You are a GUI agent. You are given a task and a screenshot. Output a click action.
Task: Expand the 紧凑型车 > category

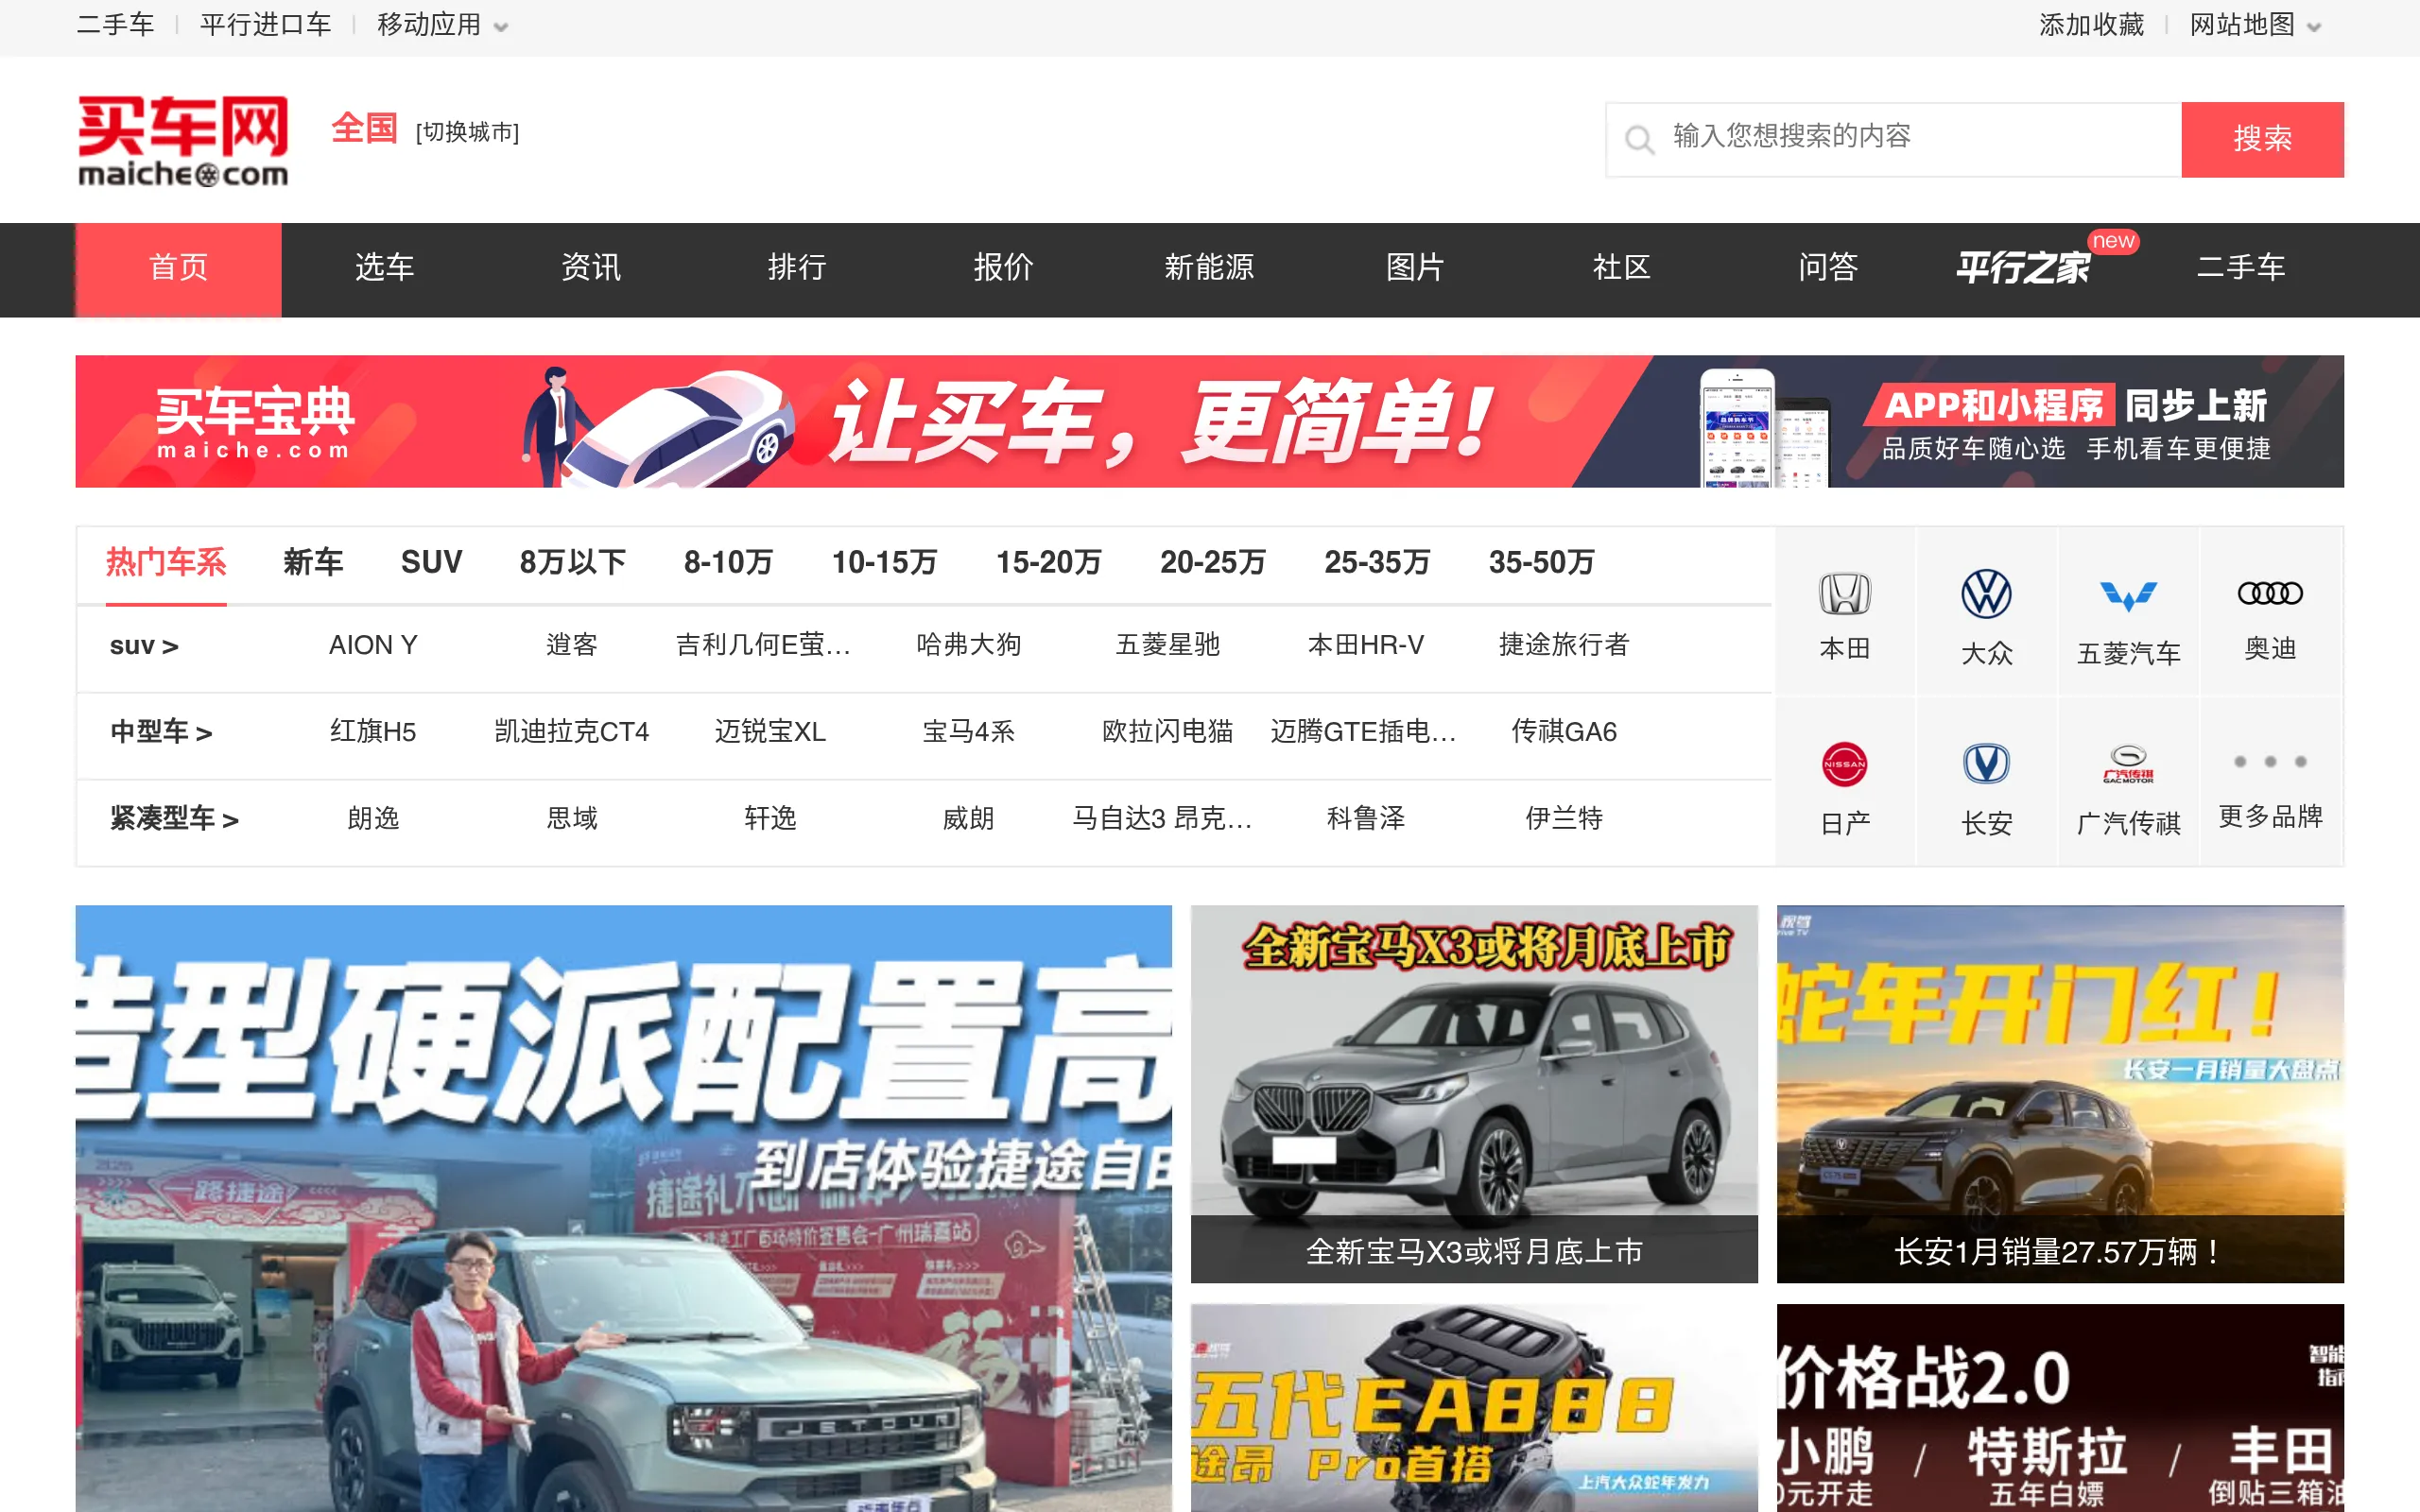[174, 819]
